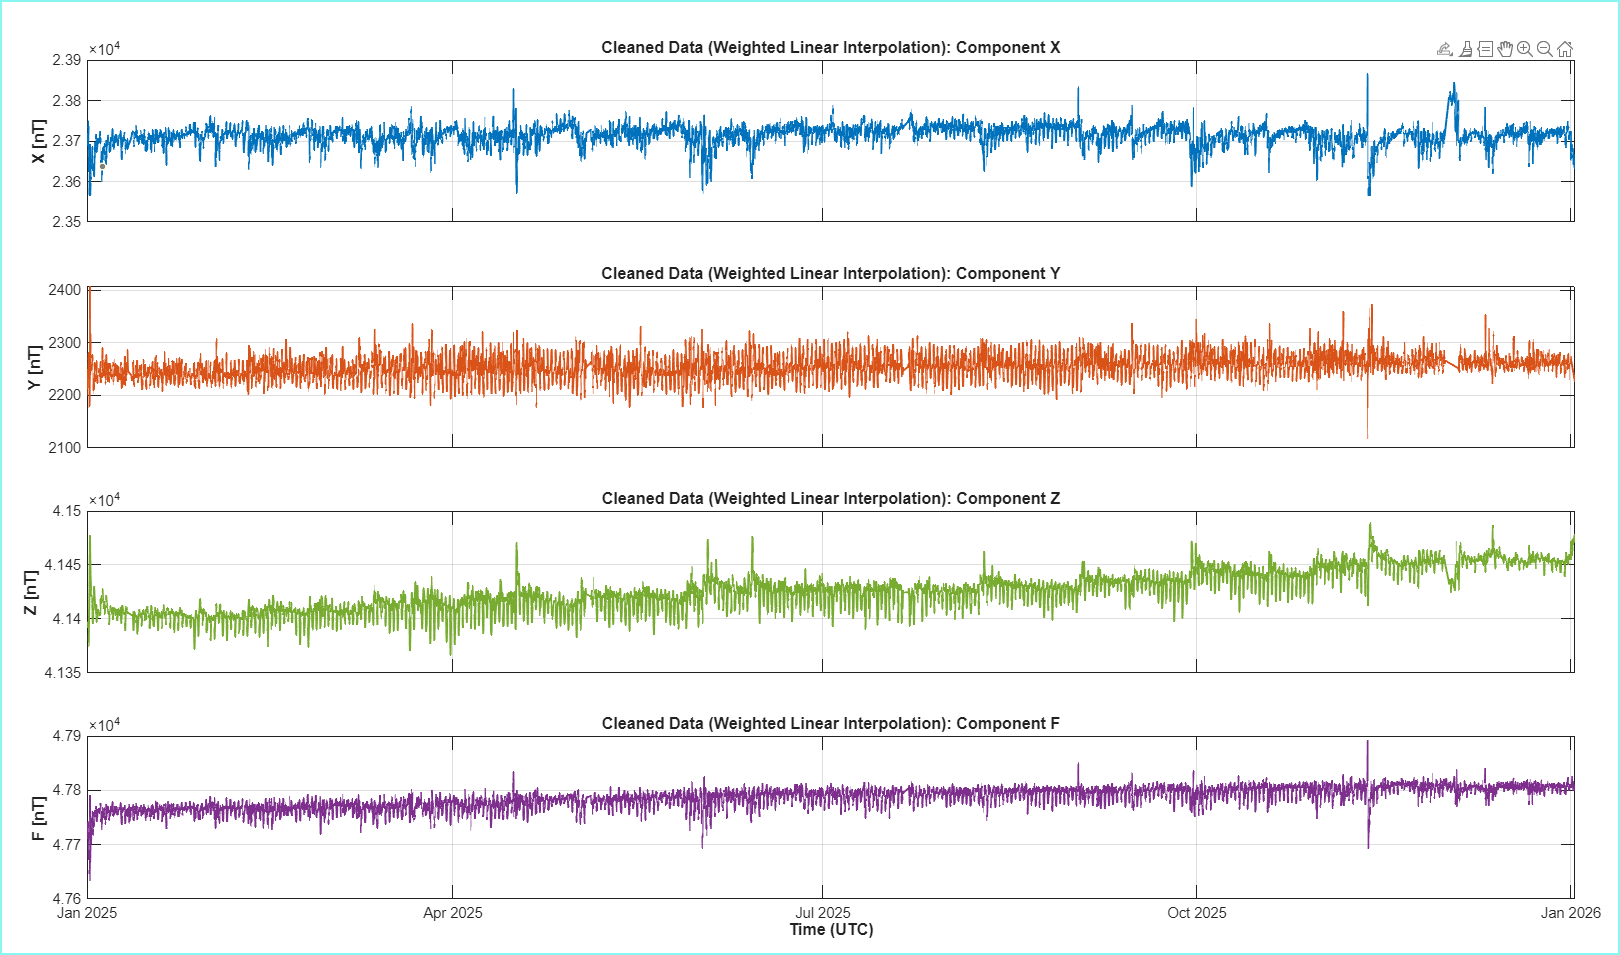Click the "2.35" tick on Component X
1620x955 pixels.
[x=67, y=222]
